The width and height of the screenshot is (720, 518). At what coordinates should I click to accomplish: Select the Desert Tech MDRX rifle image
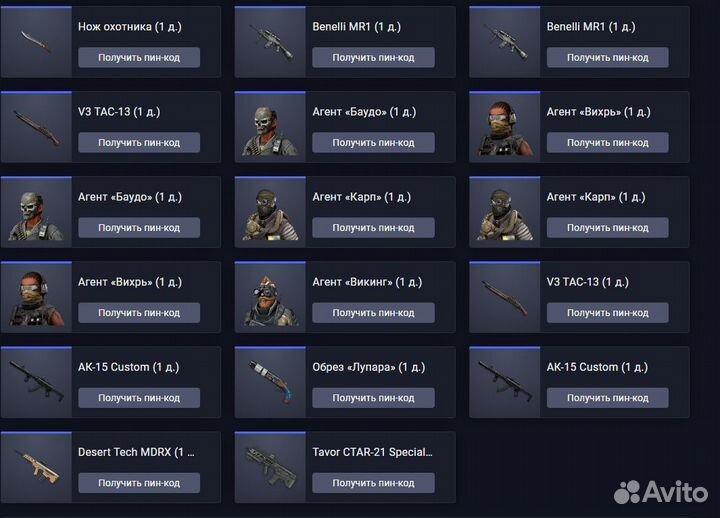(x=36, y=467)
